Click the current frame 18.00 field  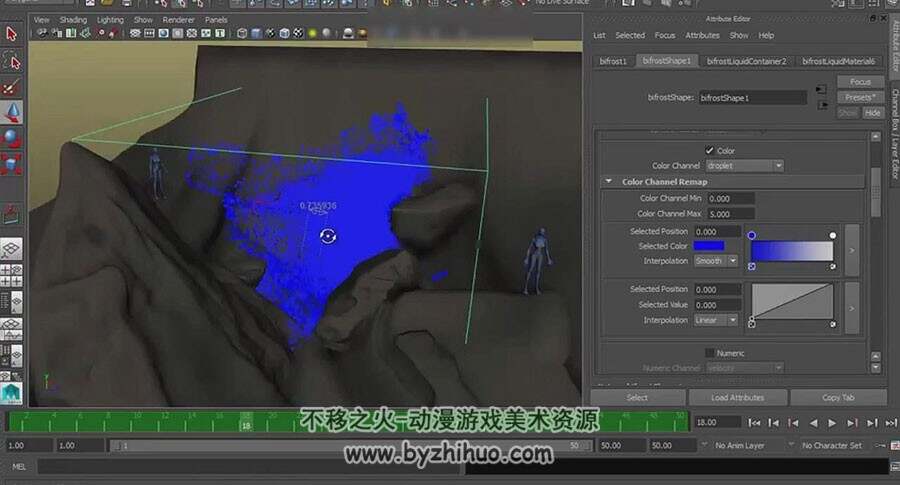pos(717,422)
